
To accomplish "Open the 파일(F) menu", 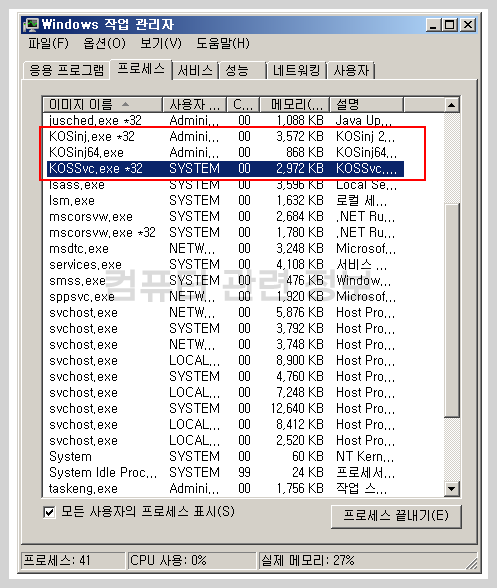I will tap(48, 44).
